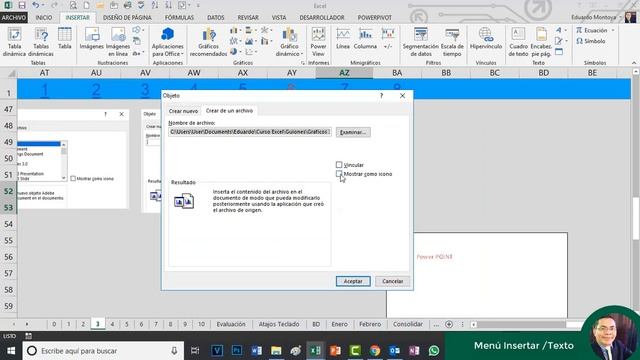Screen dimensions: 640x360
Task: Click the Examinar... button
Action: (353, 132)
